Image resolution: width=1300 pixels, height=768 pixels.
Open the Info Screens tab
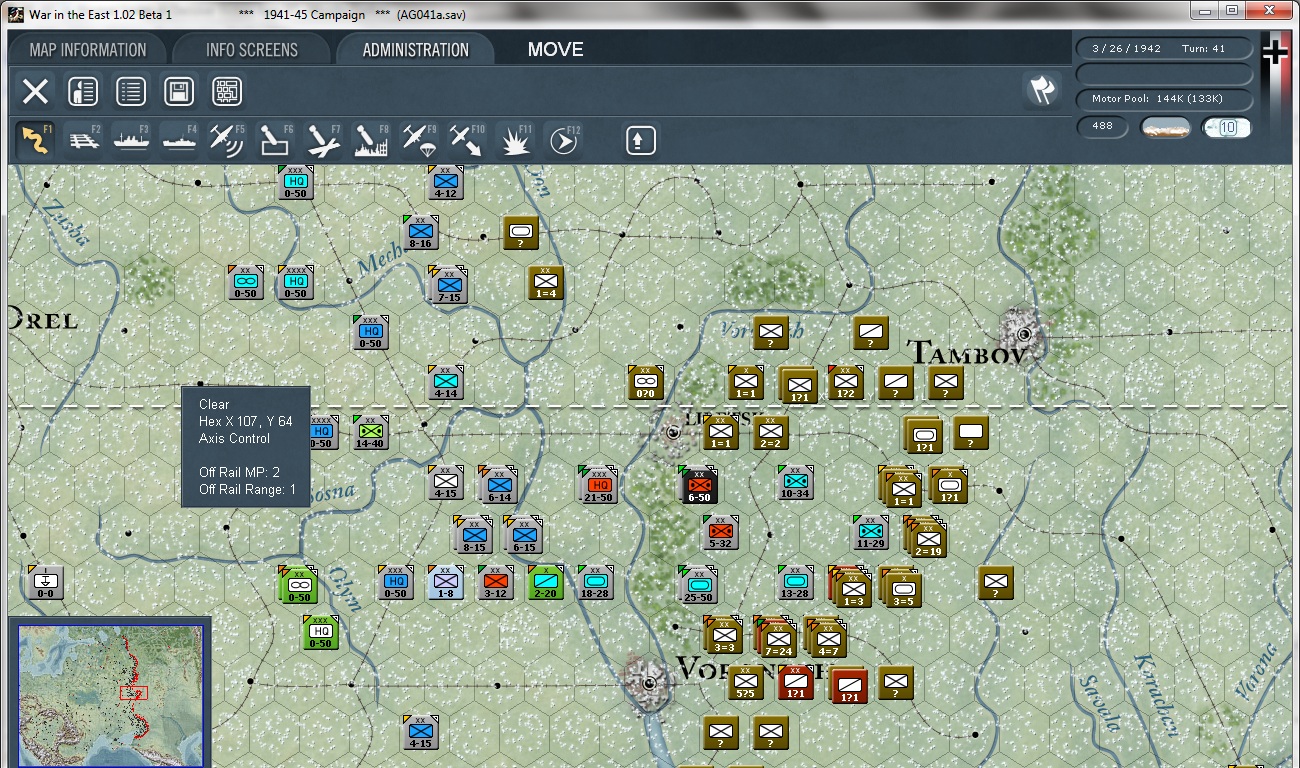252,50
